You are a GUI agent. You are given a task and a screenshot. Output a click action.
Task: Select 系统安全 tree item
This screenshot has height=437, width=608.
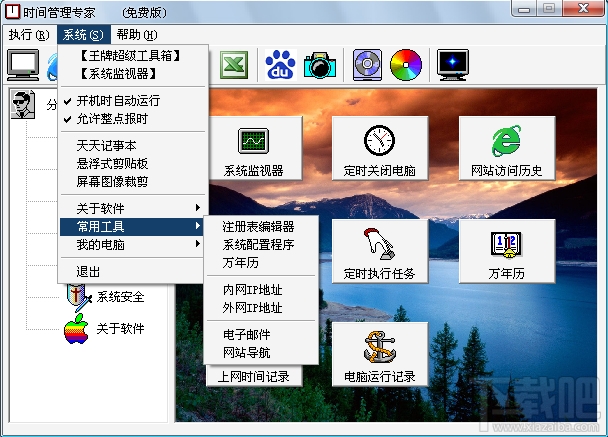[x=121, y=297]
